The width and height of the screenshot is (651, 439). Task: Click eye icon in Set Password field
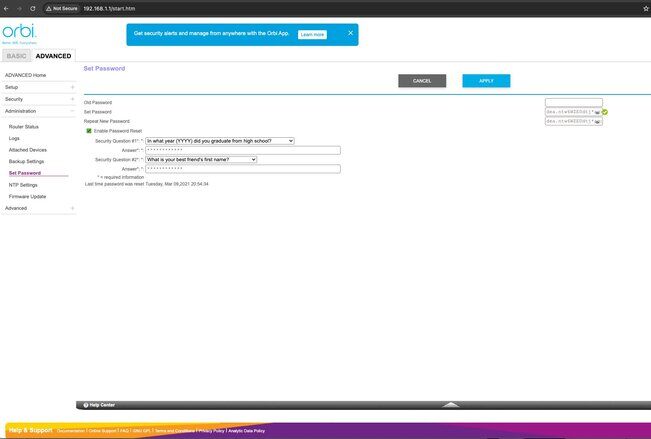597,112
